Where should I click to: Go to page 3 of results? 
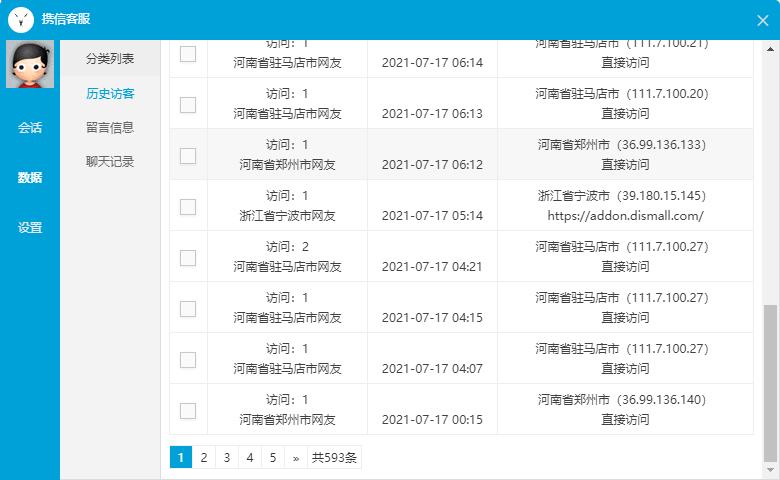click(227, 458)
